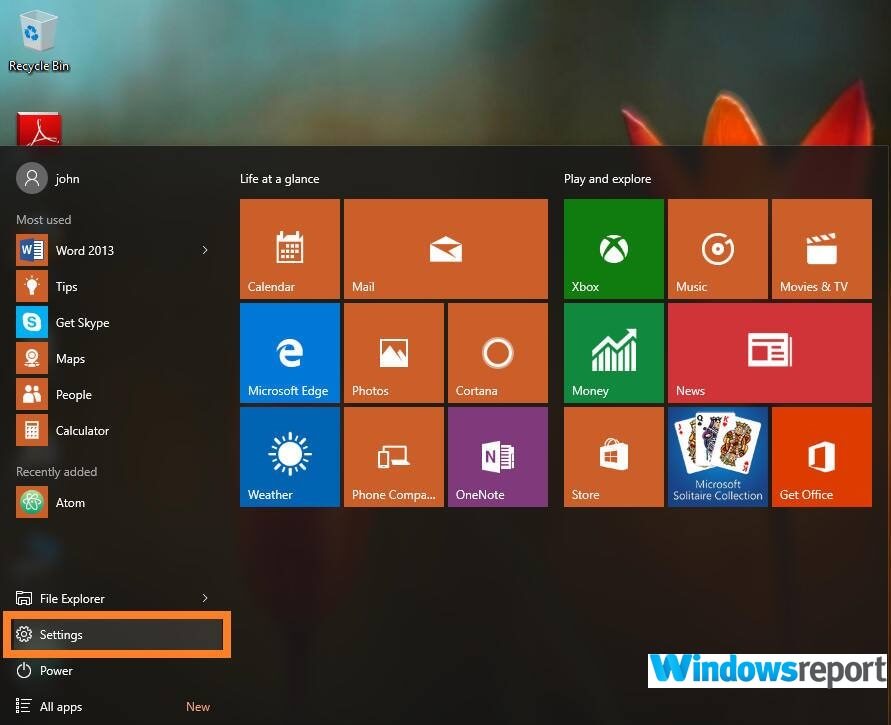This screenshot has height=725, width=891.
Task: Open the Mail tile
Action: pos(445,248)
